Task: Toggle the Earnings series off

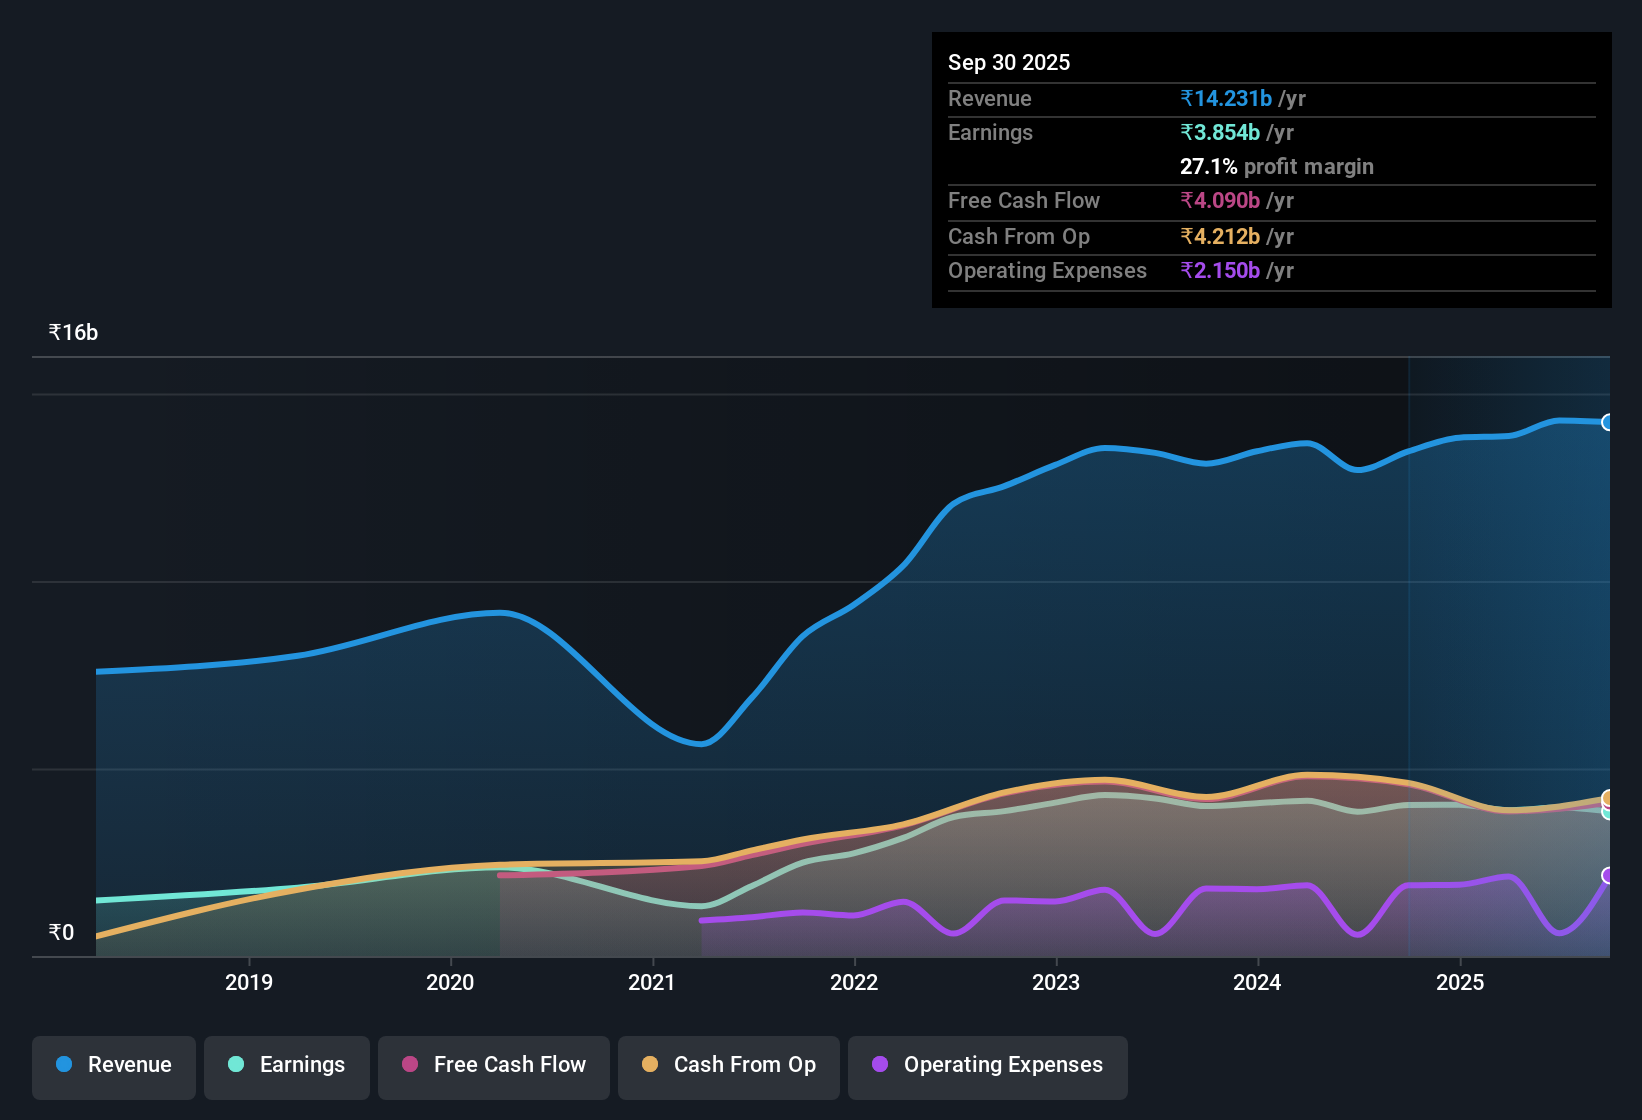Action: pyautogui.click(x=286, y=1066)
